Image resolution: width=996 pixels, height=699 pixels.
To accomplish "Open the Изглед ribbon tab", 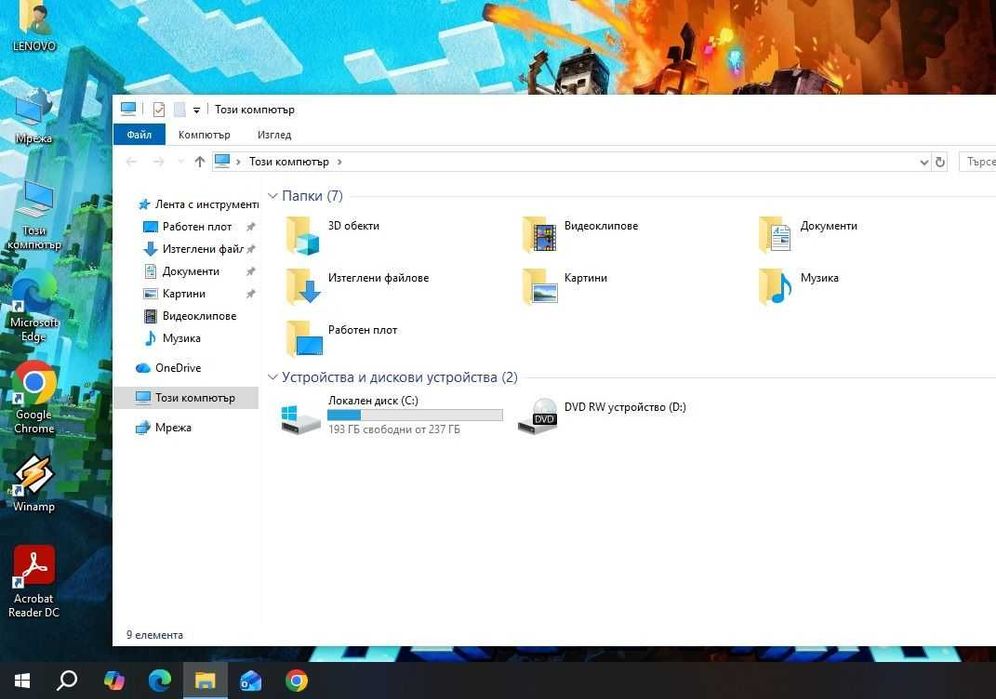I will tap(274, 135).
